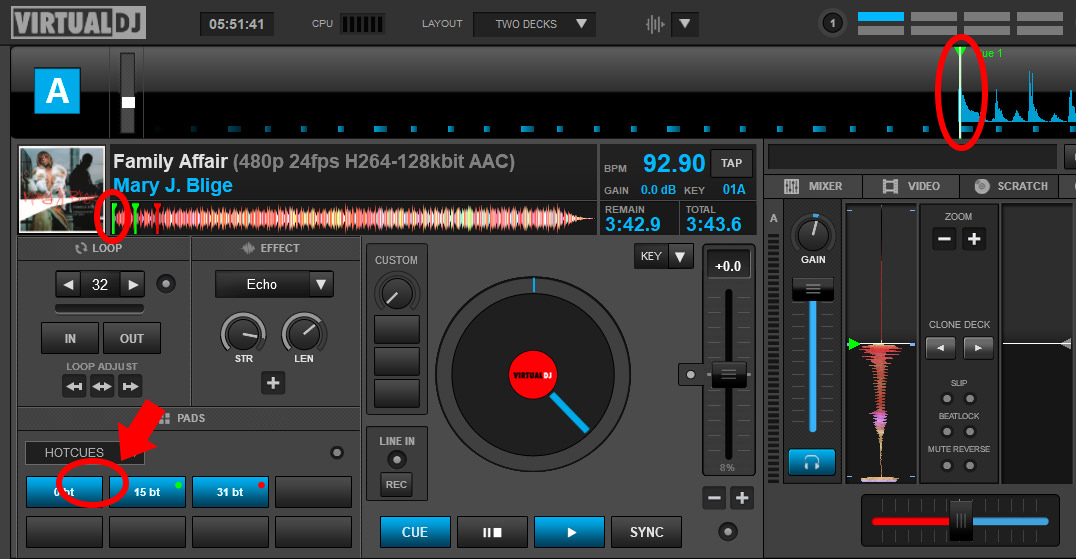Open the LAYOUT TWO DECKS dropdown
Screen dimensions: 1076x559
click(535, 24)
